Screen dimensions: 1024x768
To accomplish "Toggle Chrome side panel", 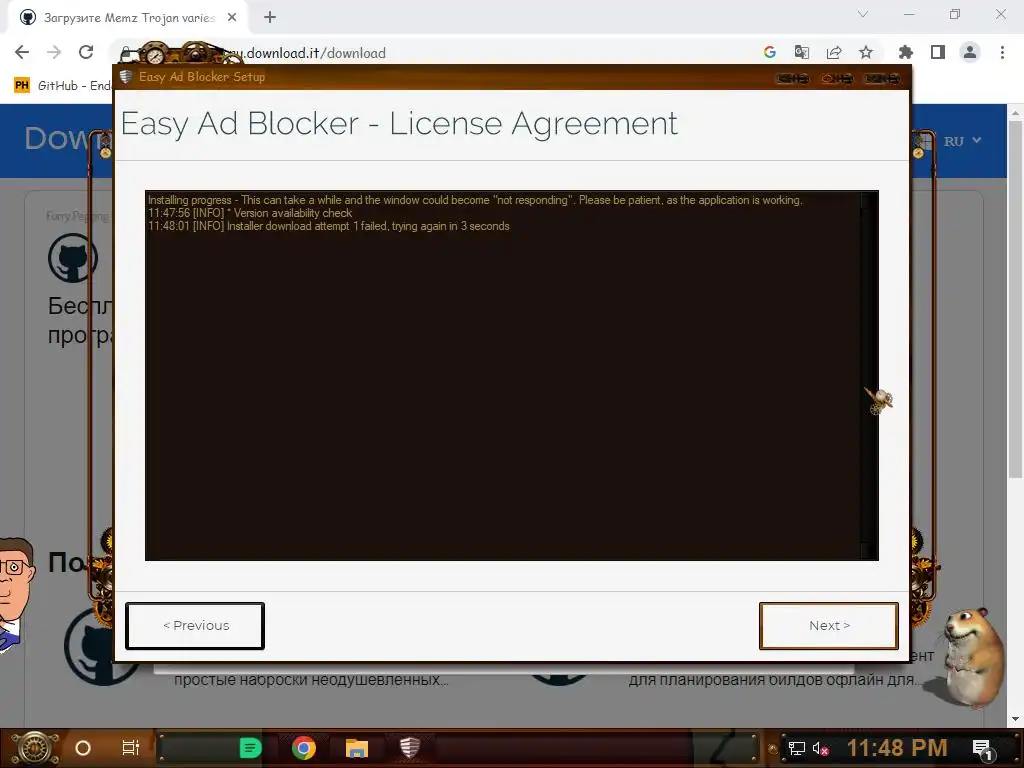I will pos(938,52).
